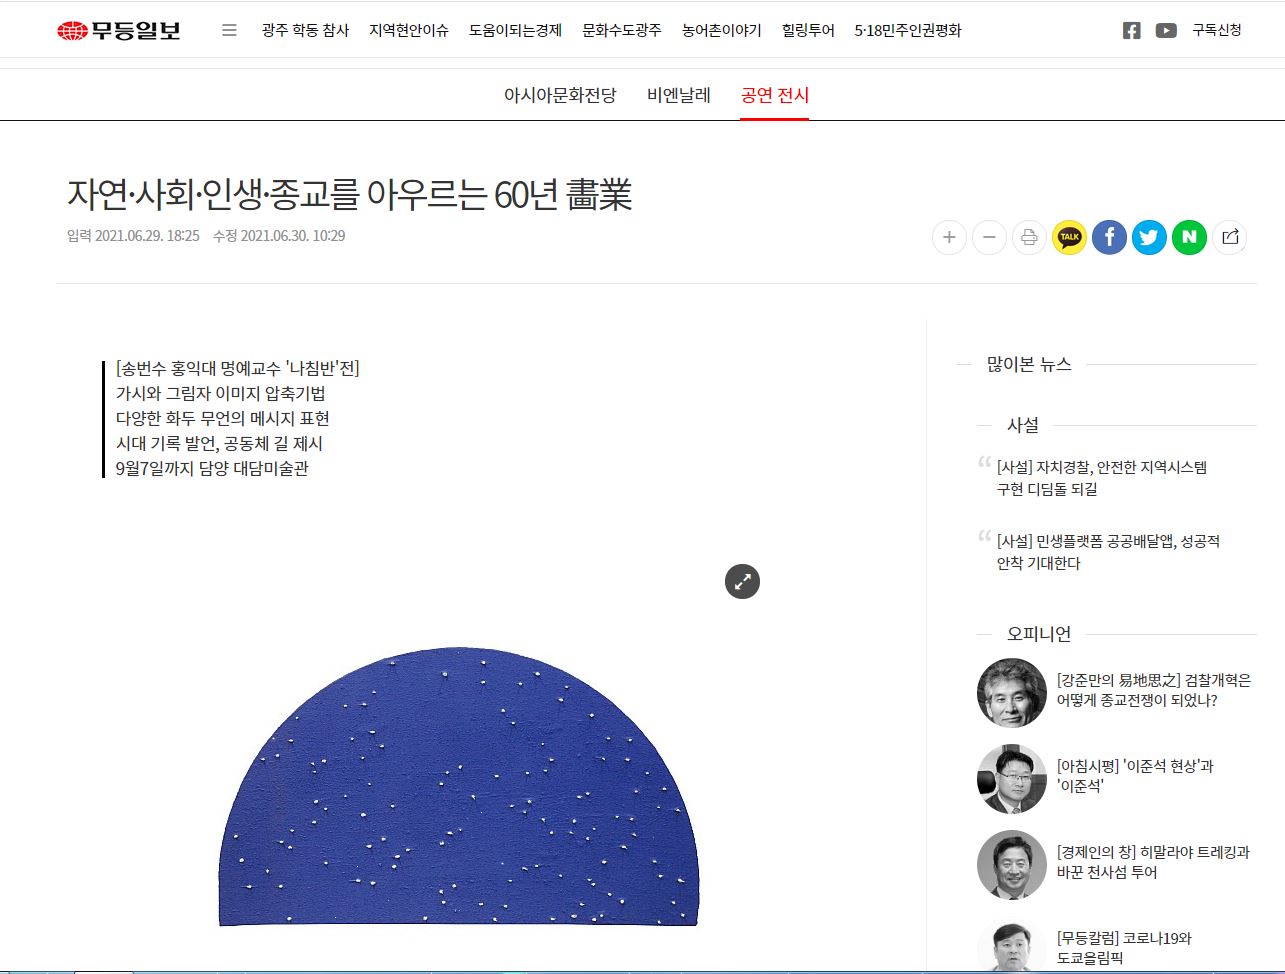Switch to the 비엔날레 tab

click(x=679, y=95)
